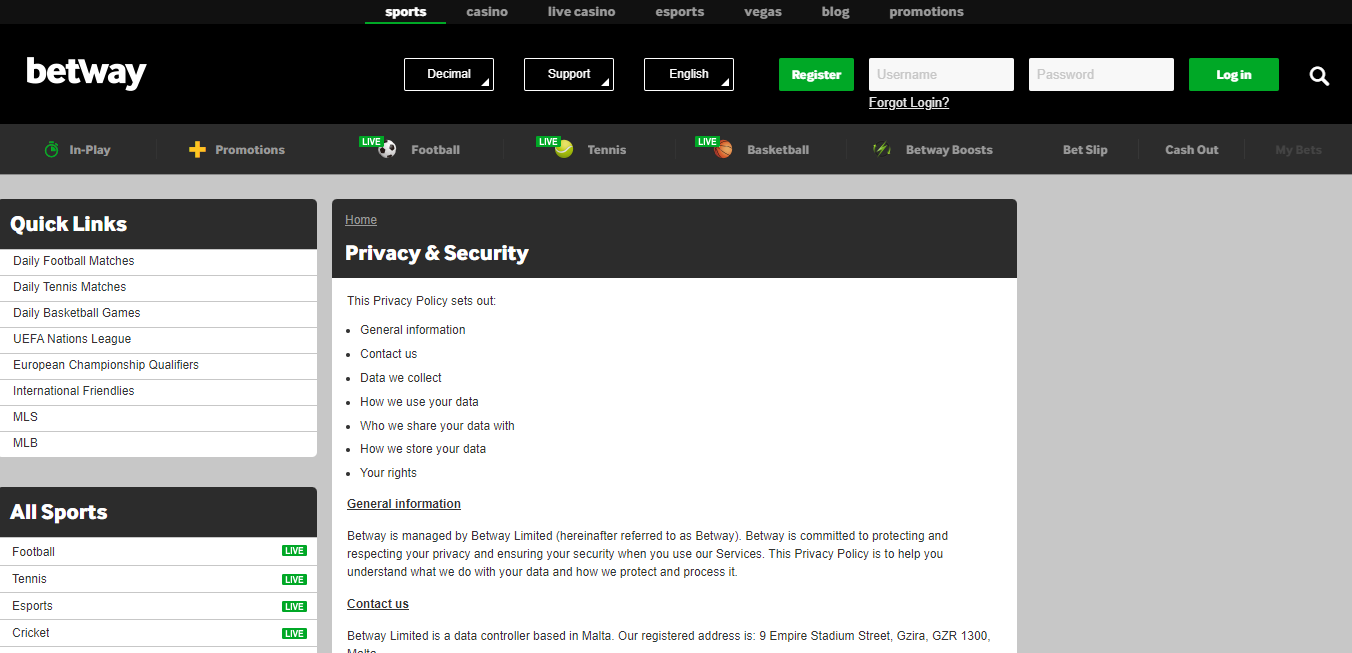Click the Home breadcrumb link
The width and height of the screenshot is (1352, 653).
(x=361, y=220)
